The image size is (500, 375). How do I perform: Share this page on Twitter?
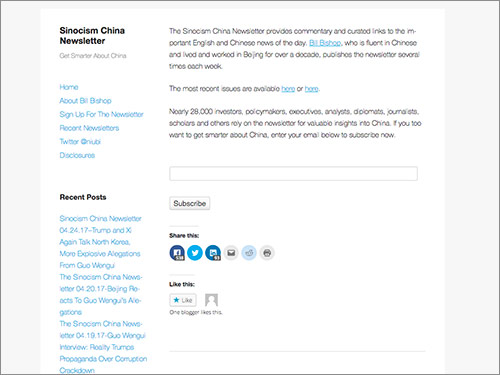195,253
